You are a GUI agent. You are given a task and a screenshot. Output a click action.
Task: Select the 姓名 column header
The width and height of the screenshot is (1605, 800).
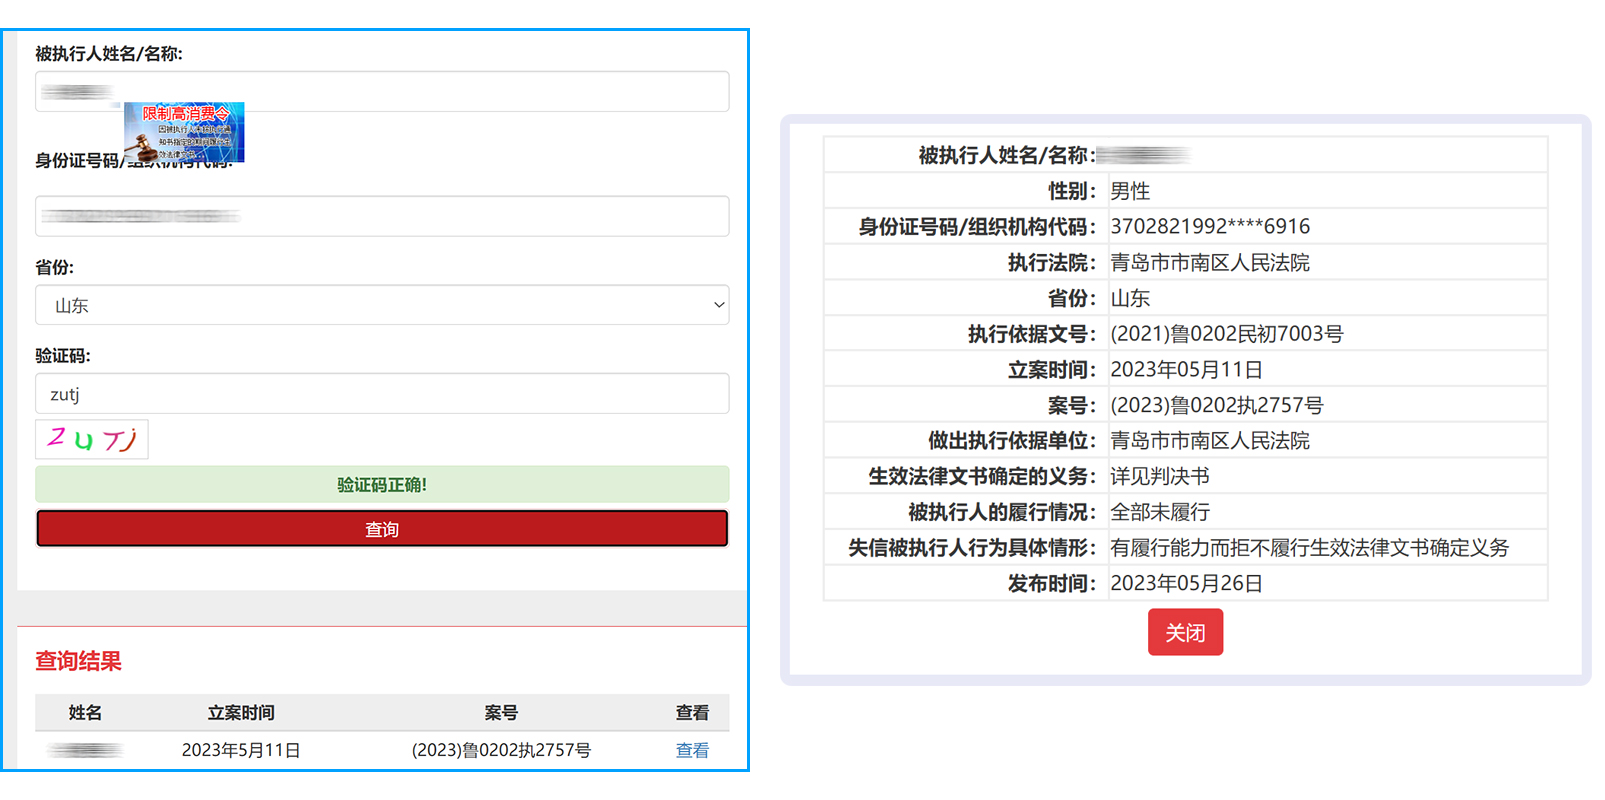click(85, 713)
